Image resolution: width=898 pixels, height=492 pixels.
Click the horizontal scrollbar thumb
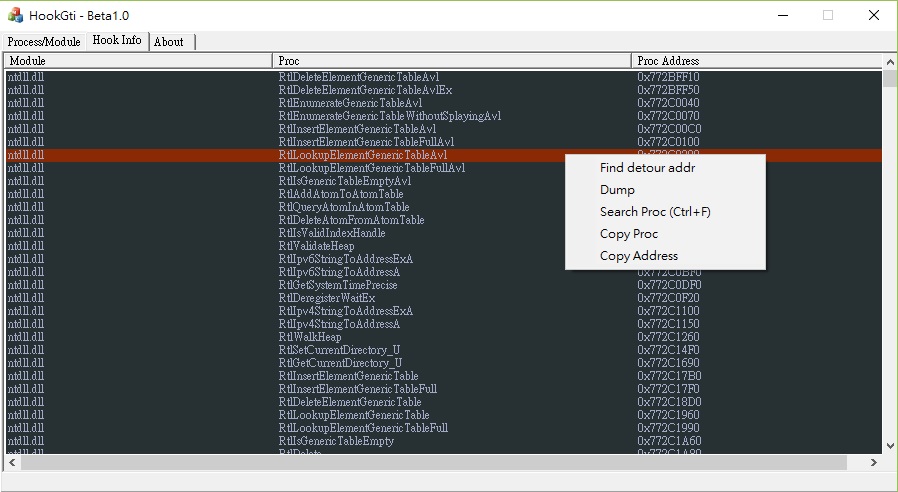pos(434,462)
